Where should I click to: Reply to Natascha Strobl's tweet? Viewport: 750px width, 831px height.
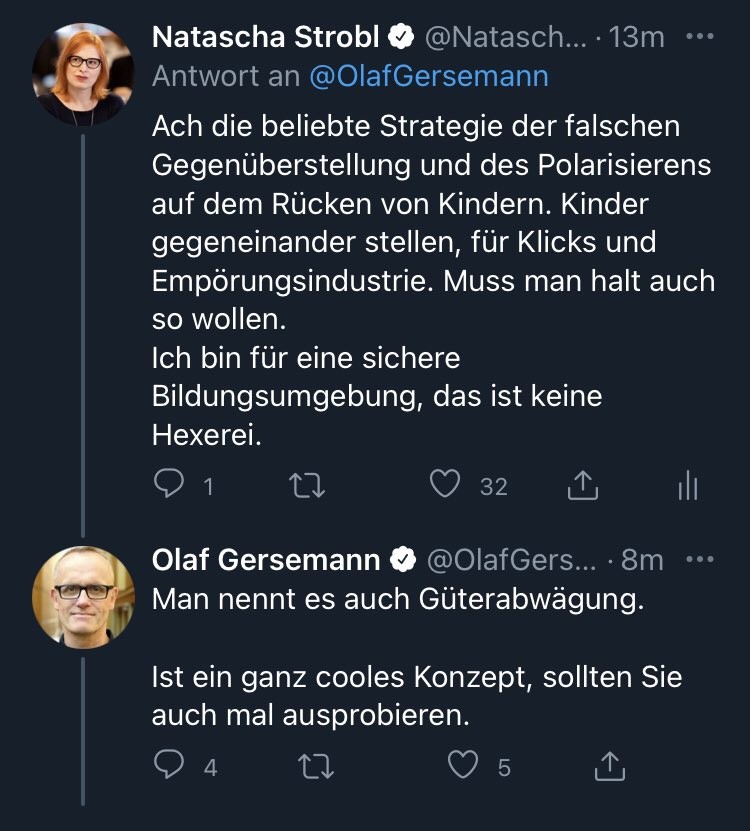pyautogui.click(x=170, y=486)
